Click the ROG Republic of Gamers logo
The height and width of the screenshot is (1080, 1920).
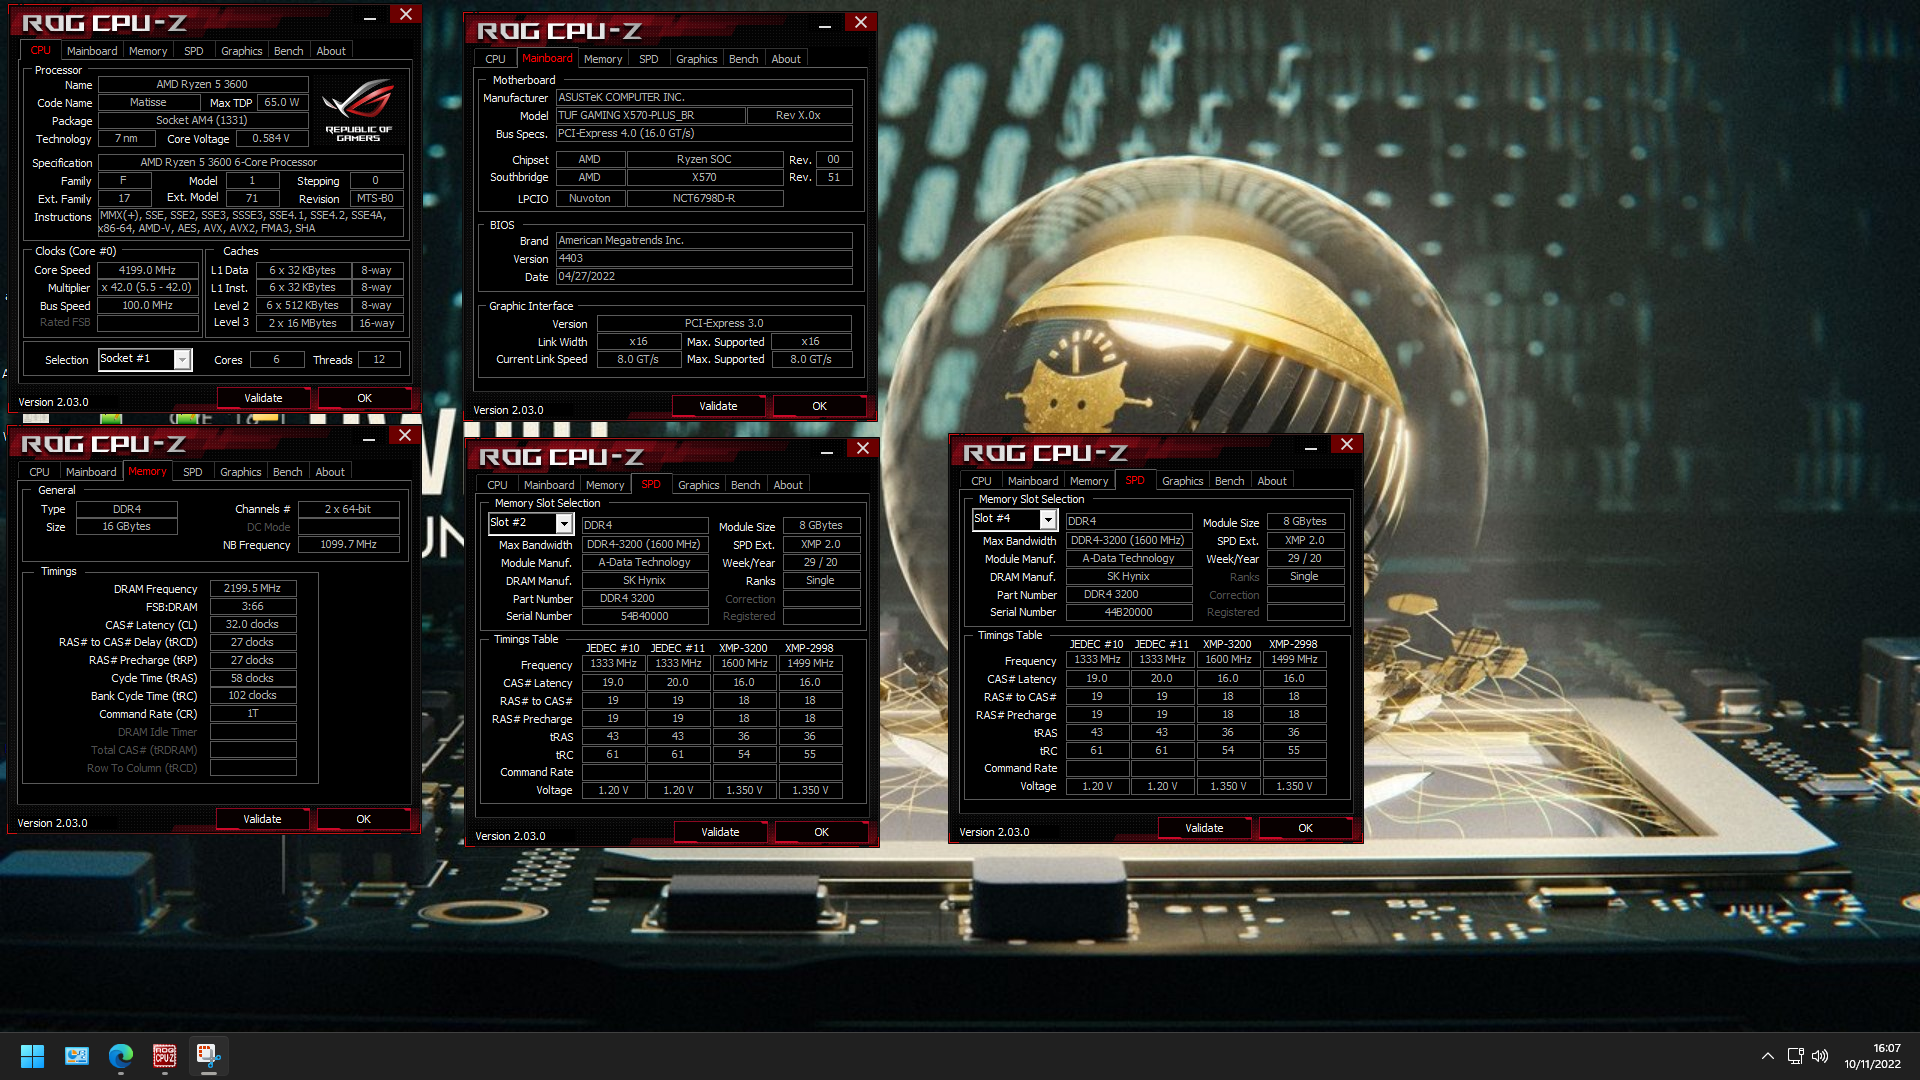point(358,110)
